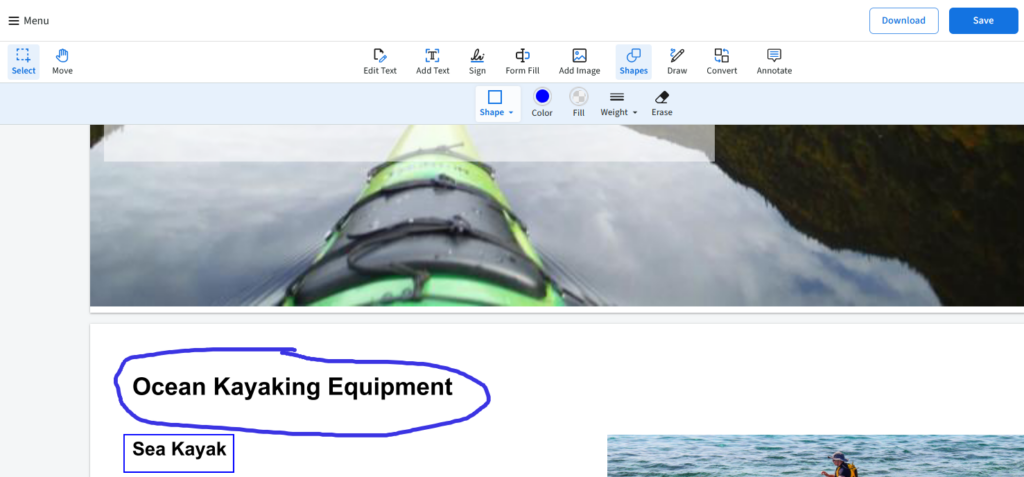Click the 'Ocean Kayaking Equipment' heading
This screenshot has height=477, width=1024.
(293, 387)
